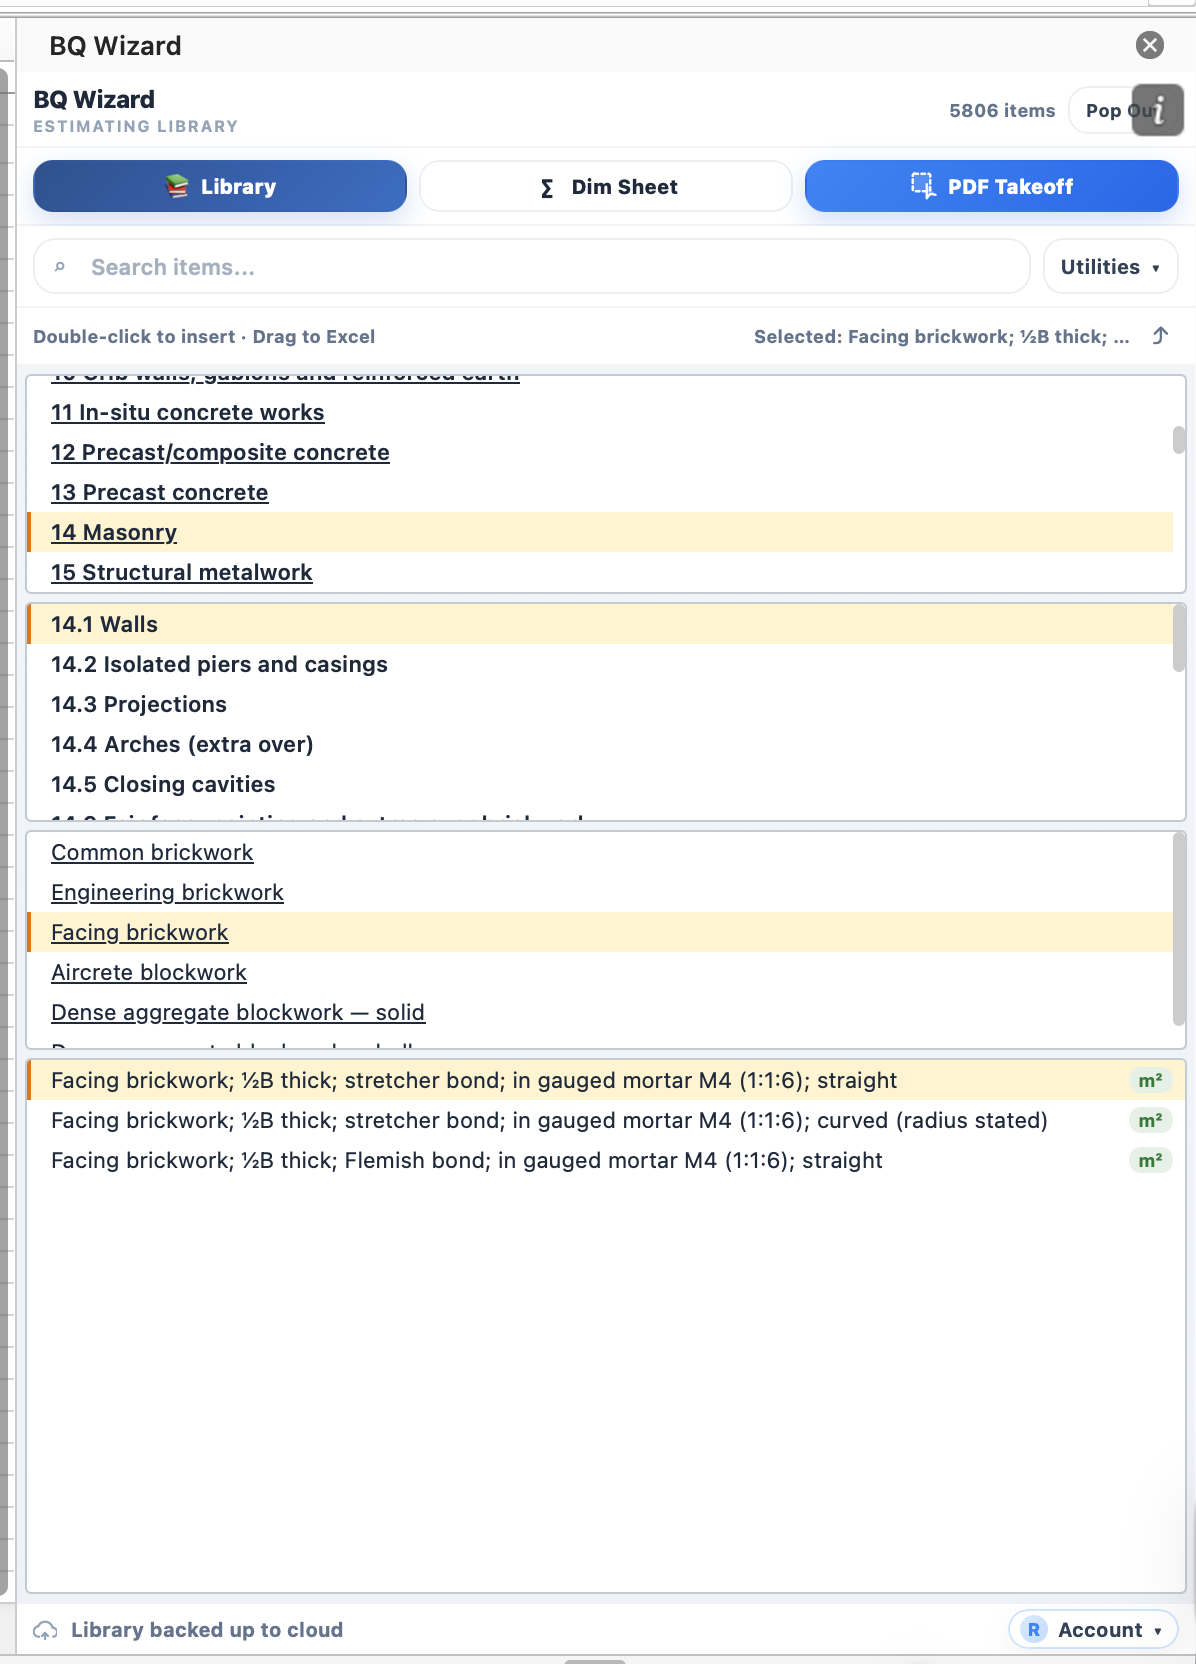Select 15 Structural metalwork category
This screenshot has width=1196, height=1664.
(182, 572)
